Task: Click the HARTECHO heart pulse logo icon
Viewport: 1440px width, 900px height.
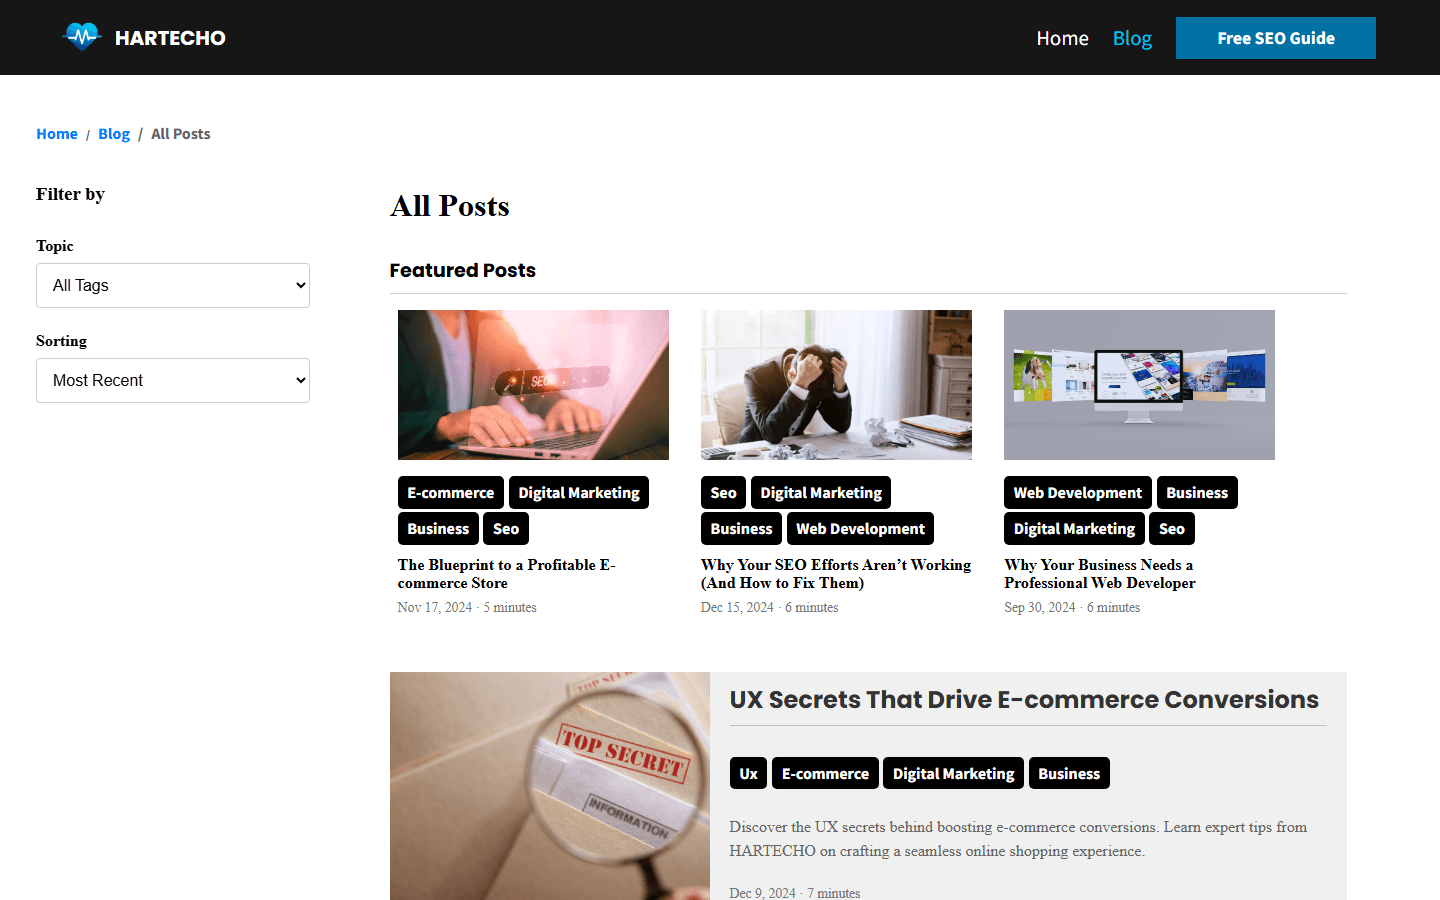Action: [82, 37]
